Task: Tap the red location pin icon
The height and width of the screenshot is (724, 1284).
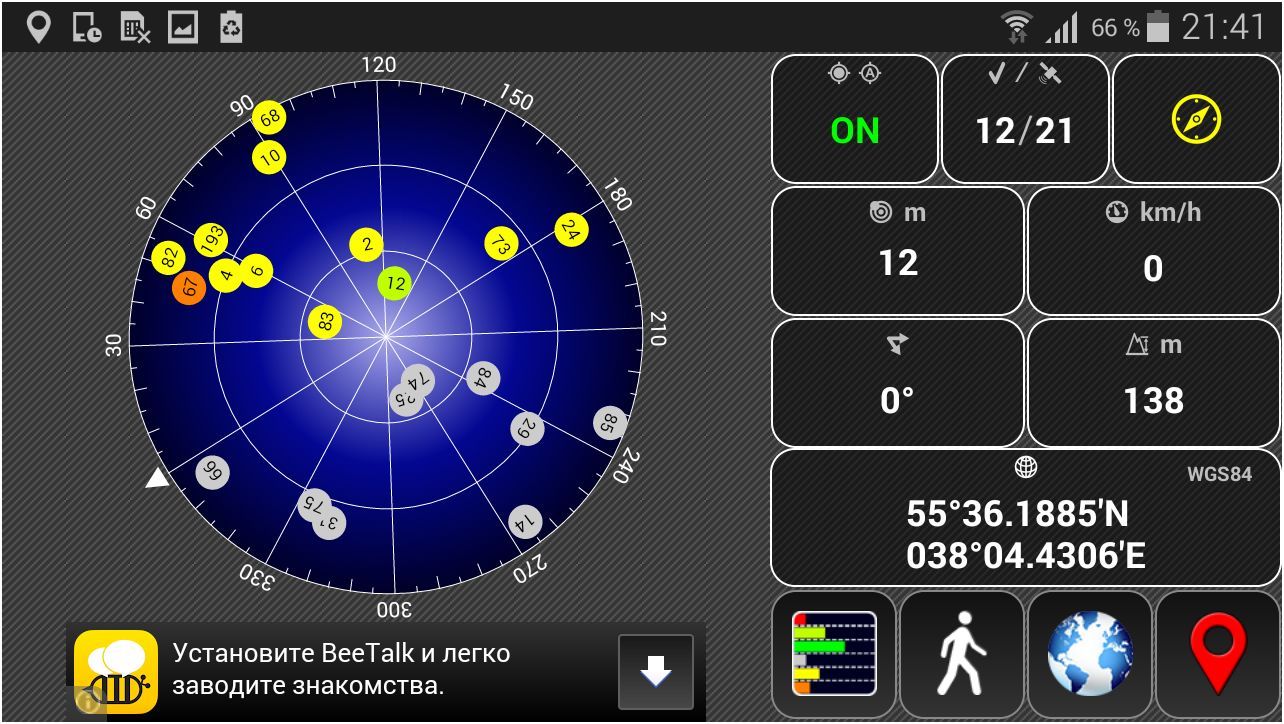Action: pos(1218,654)
